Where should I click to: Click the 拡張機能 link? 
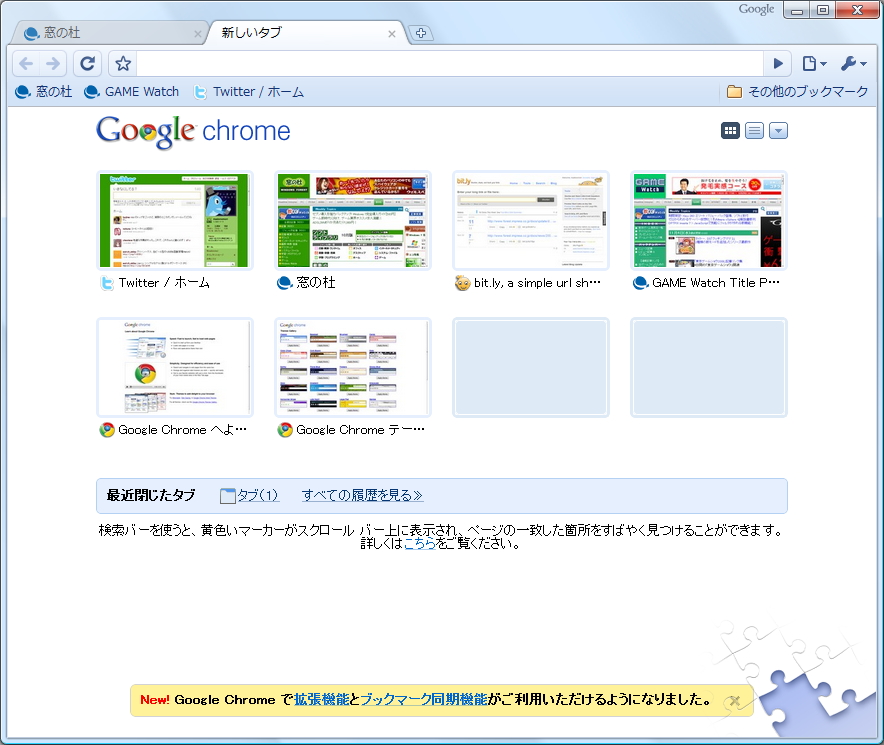click(x=318, y=700)
